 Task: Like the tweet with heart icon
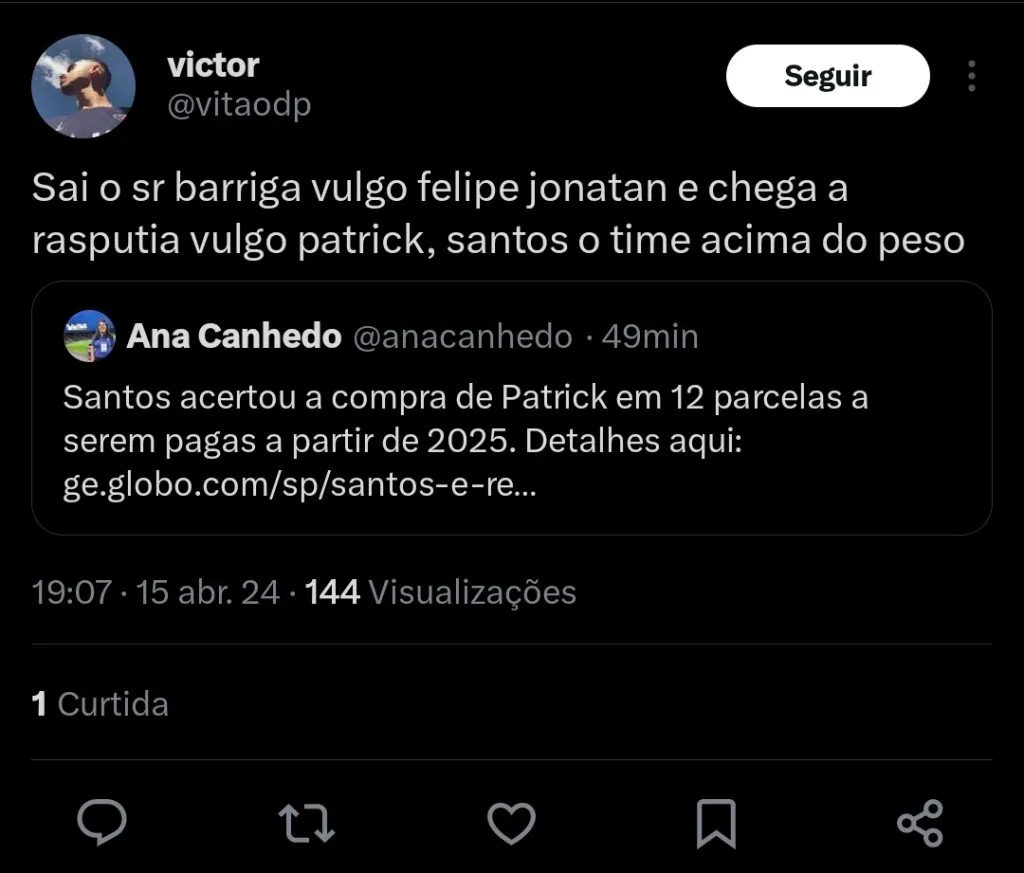coord(511,822)
